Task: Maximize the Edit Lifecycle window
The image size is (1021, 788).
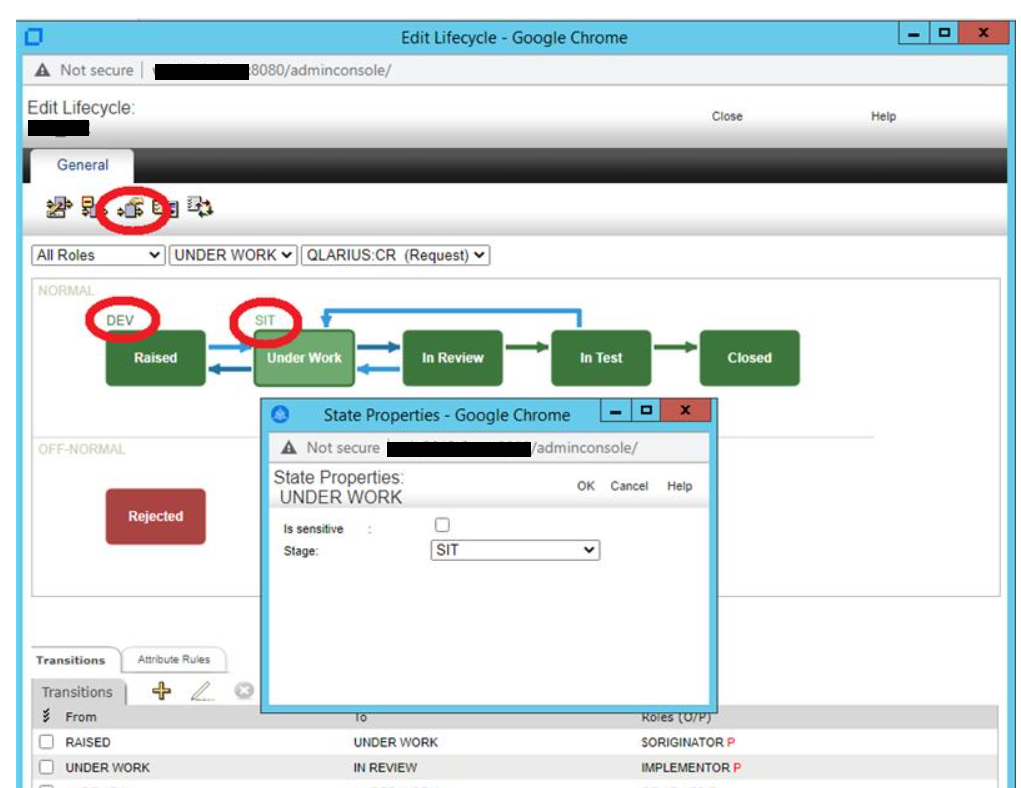Action: 944,33
